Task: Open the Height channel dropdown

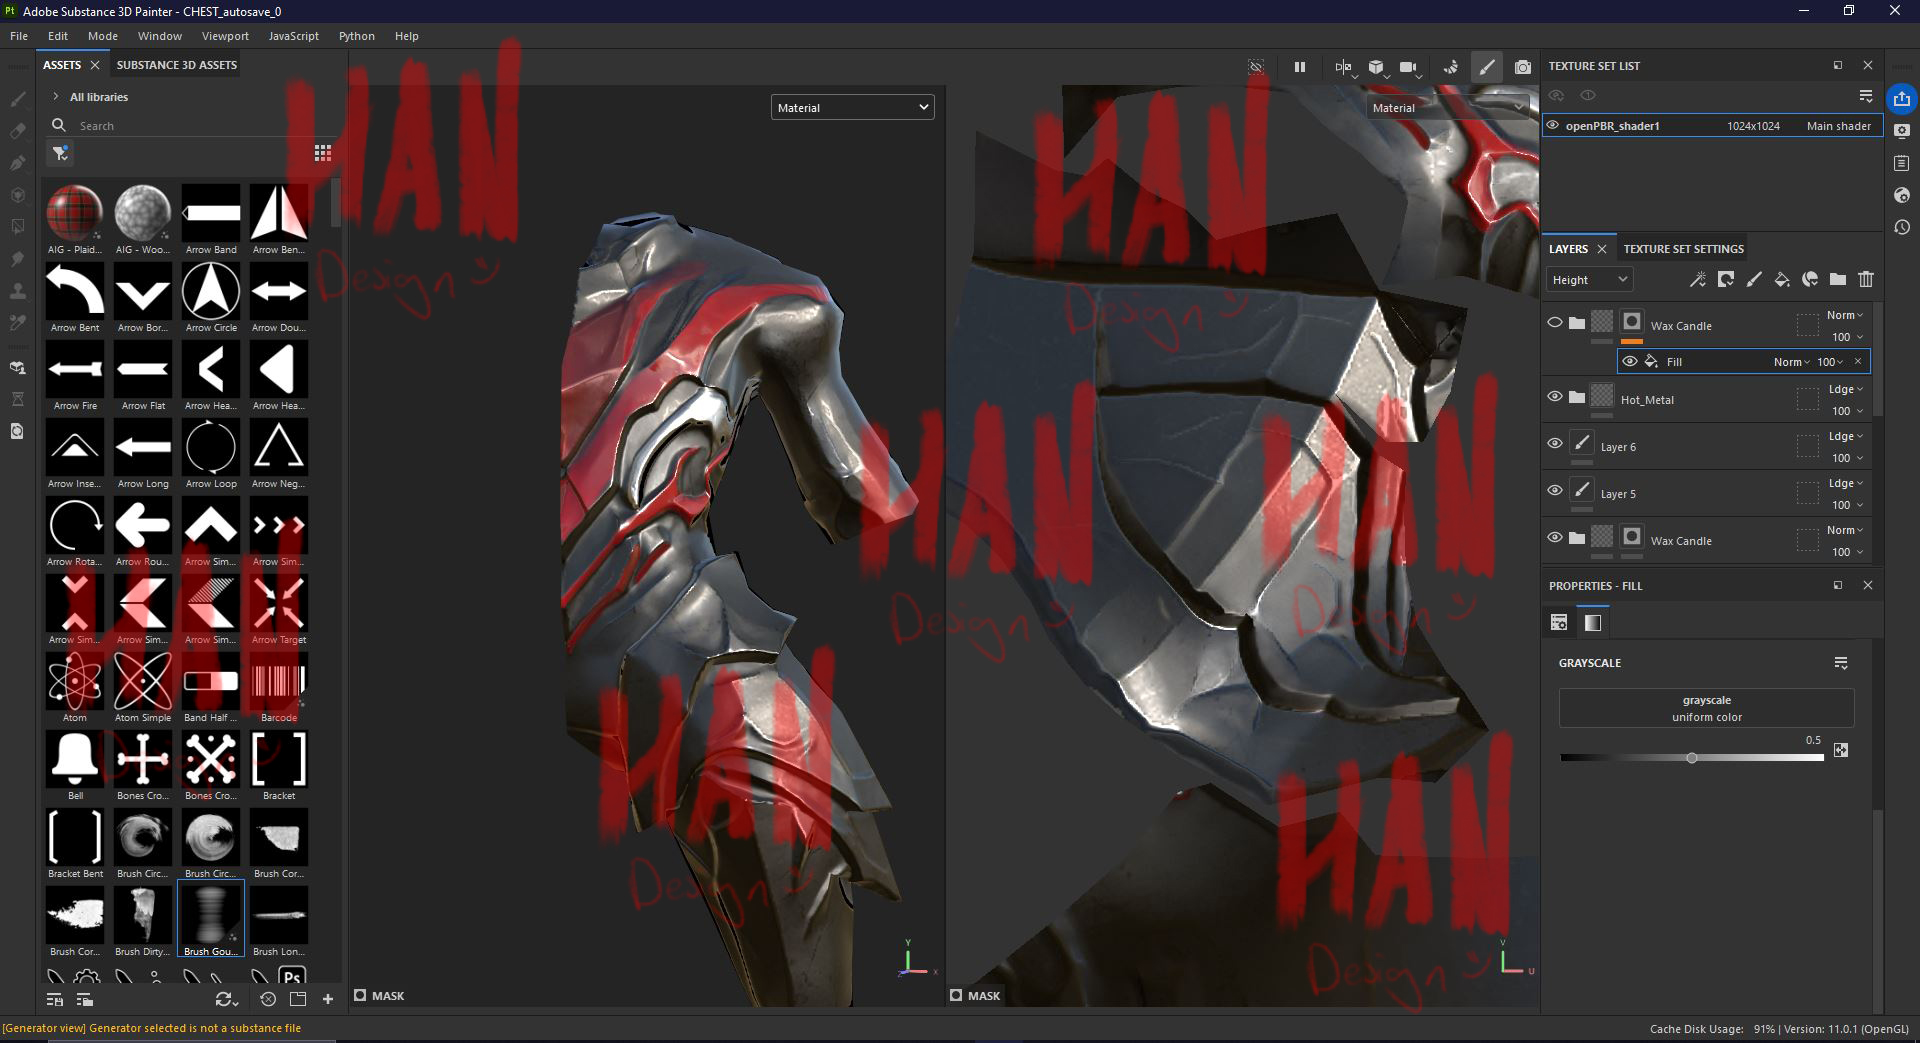Action: pyautogui.click(x=1589, y=280)
